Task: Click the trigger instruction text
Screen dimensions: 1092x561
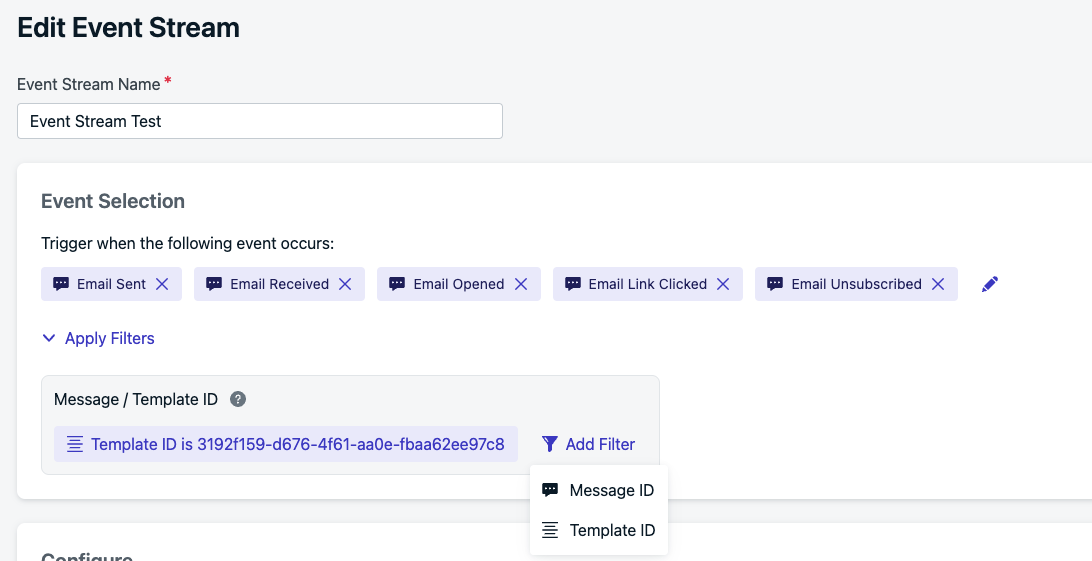Action: [x=187, y=244]
